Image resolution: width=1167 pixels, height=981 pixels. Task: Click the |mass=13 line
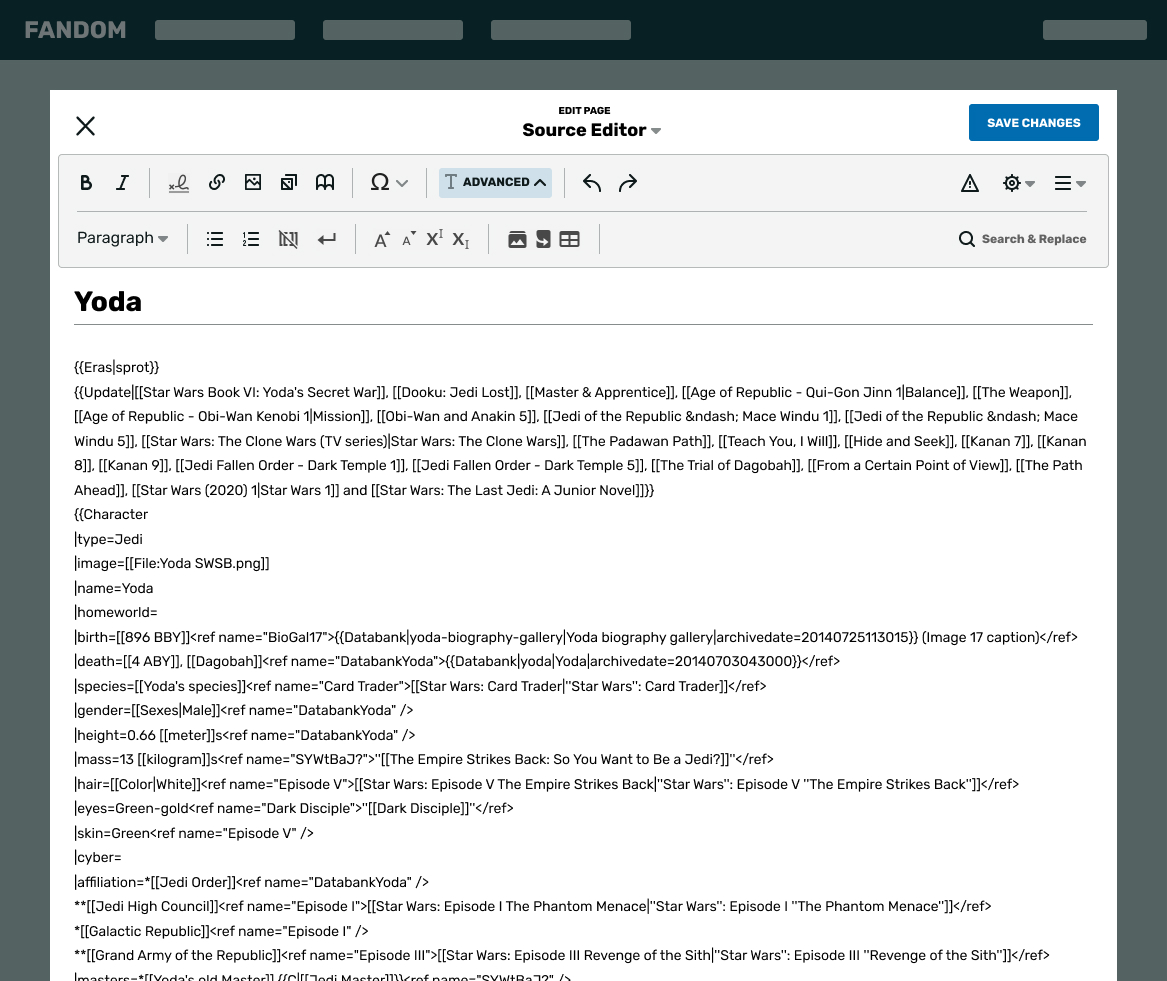pyautogui.click(x=424, y=759)
